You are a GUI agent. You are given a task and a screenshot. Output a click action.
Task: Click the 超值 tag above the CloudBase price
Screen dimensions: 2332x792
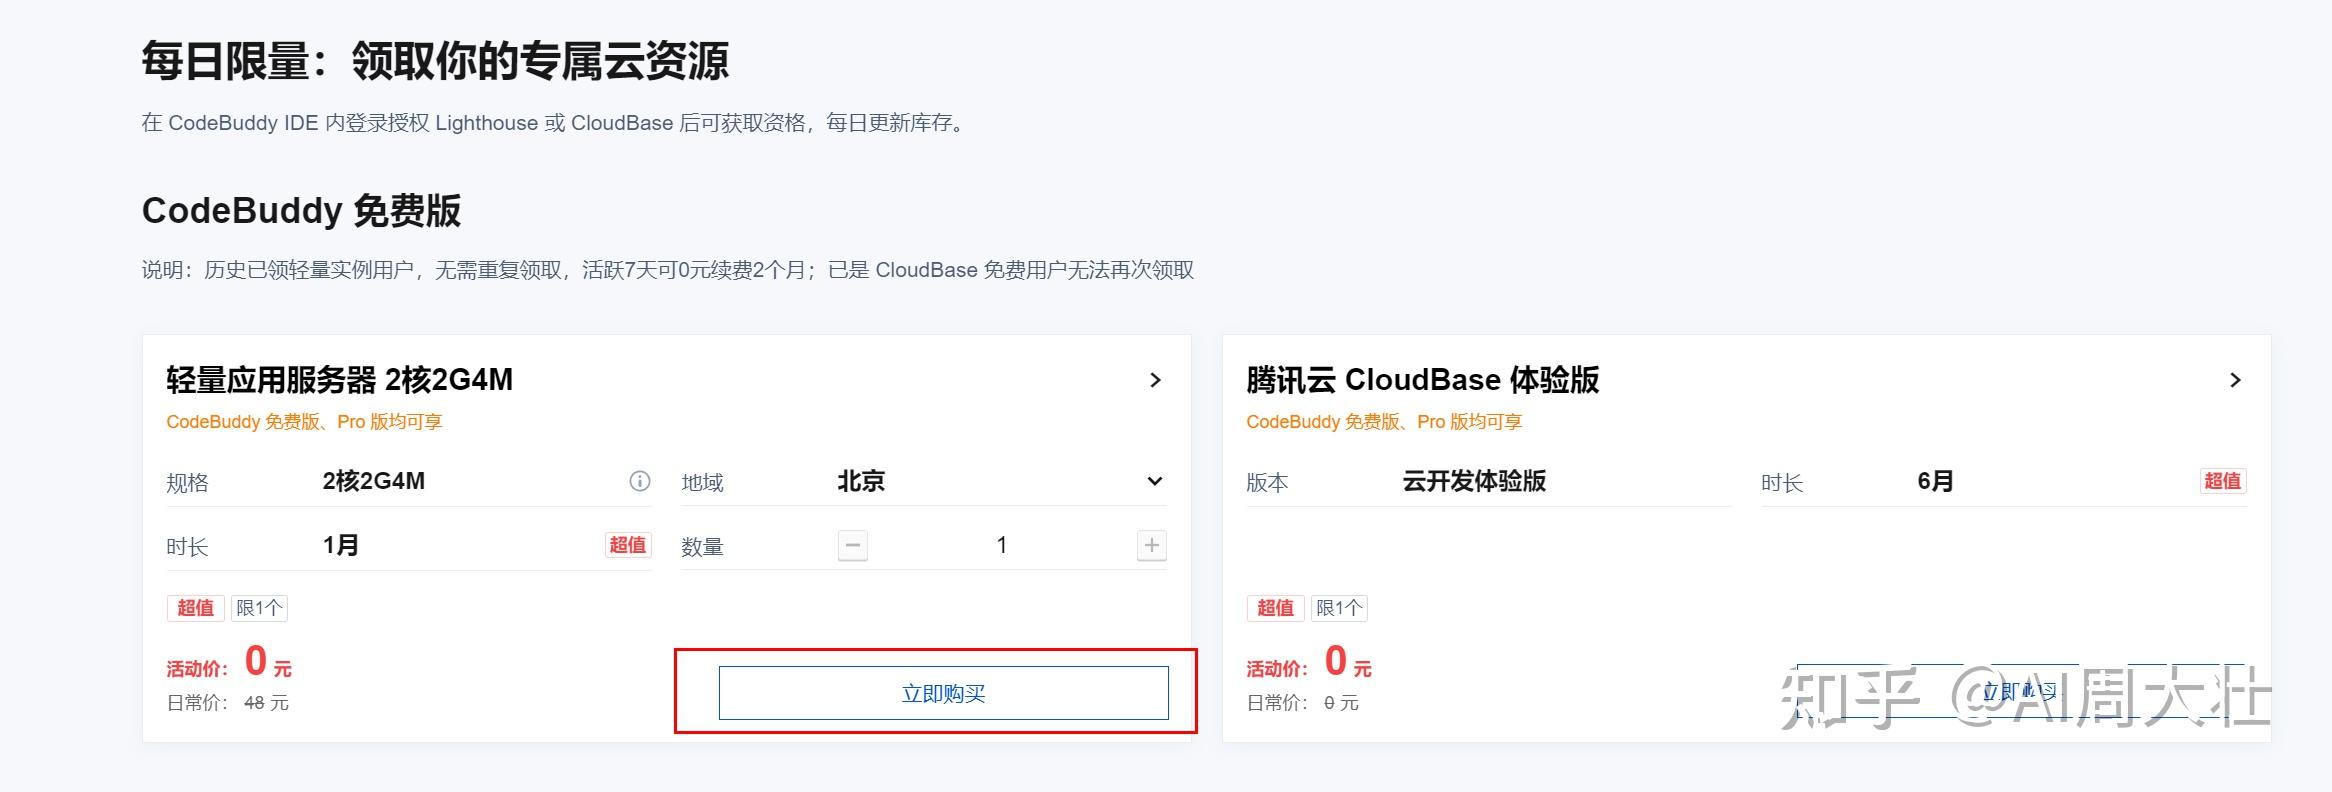click(1275, 608)
